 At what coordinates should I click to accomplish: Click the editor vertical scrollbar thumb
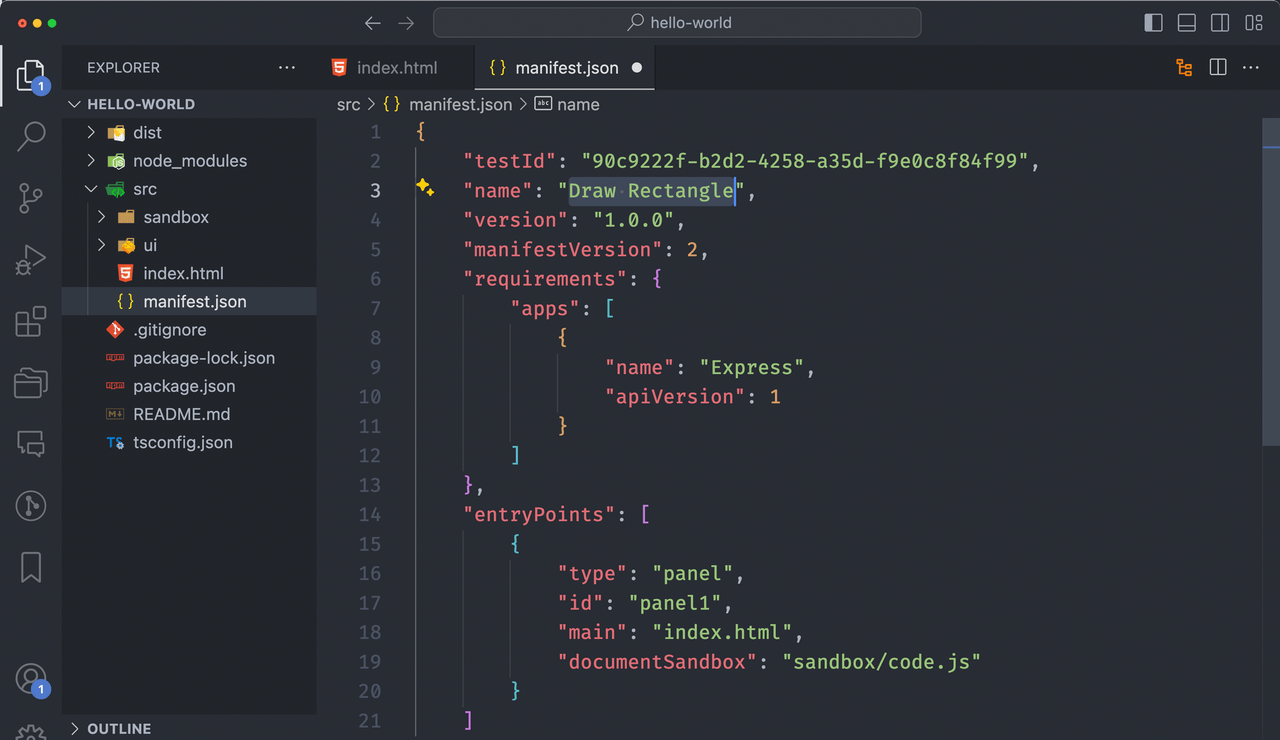pyautogui.click(x=1270, y=282)
